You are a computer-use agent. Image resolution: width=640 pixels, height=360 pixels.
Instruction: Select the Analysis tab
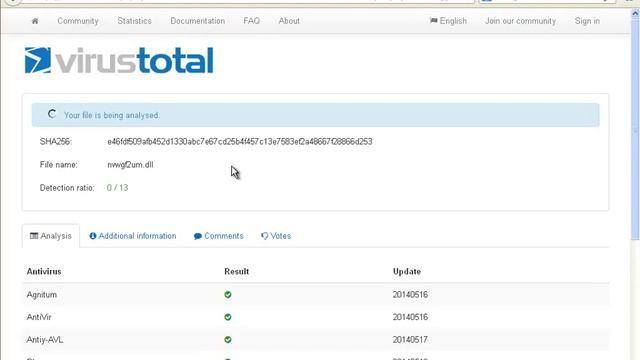point(51,236)
